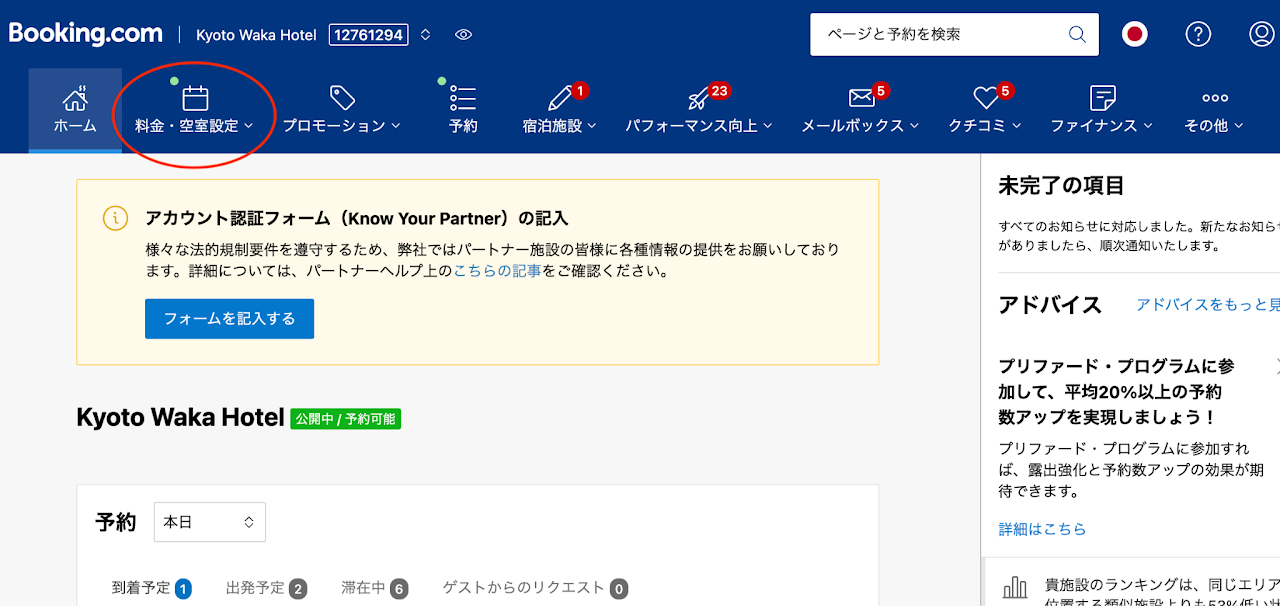Click the eye preview icon
The height and width of the screenshot is (606, 1280).
click(463, 35)
